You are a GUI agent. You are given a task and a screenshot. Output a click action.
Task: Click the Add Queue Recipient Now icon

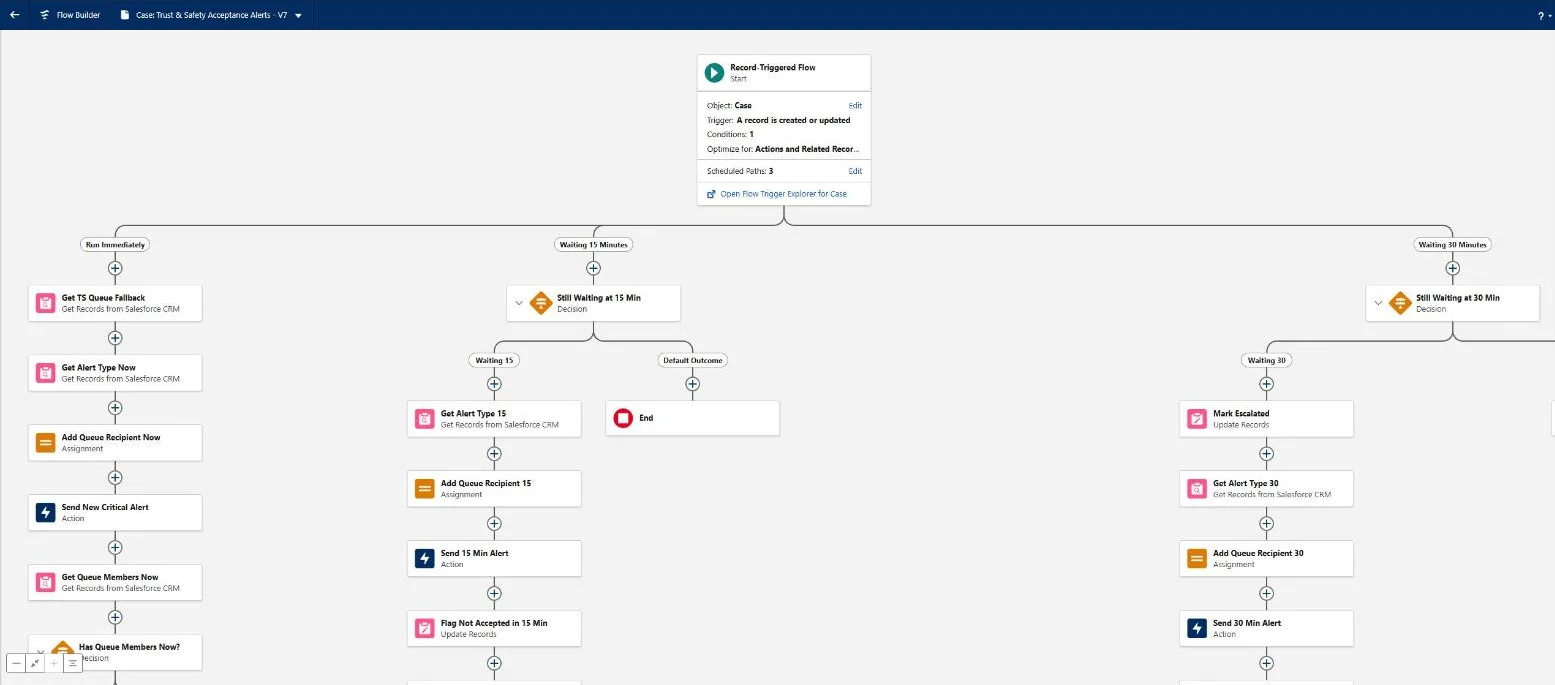point(45,443)
